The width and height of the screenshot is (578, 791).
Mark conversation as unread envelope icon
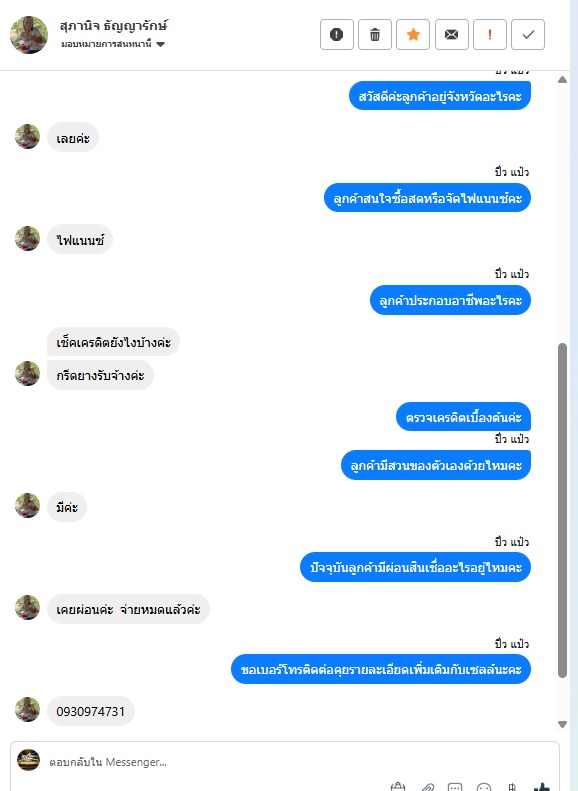pyautogui.click(x=451, y=35)
